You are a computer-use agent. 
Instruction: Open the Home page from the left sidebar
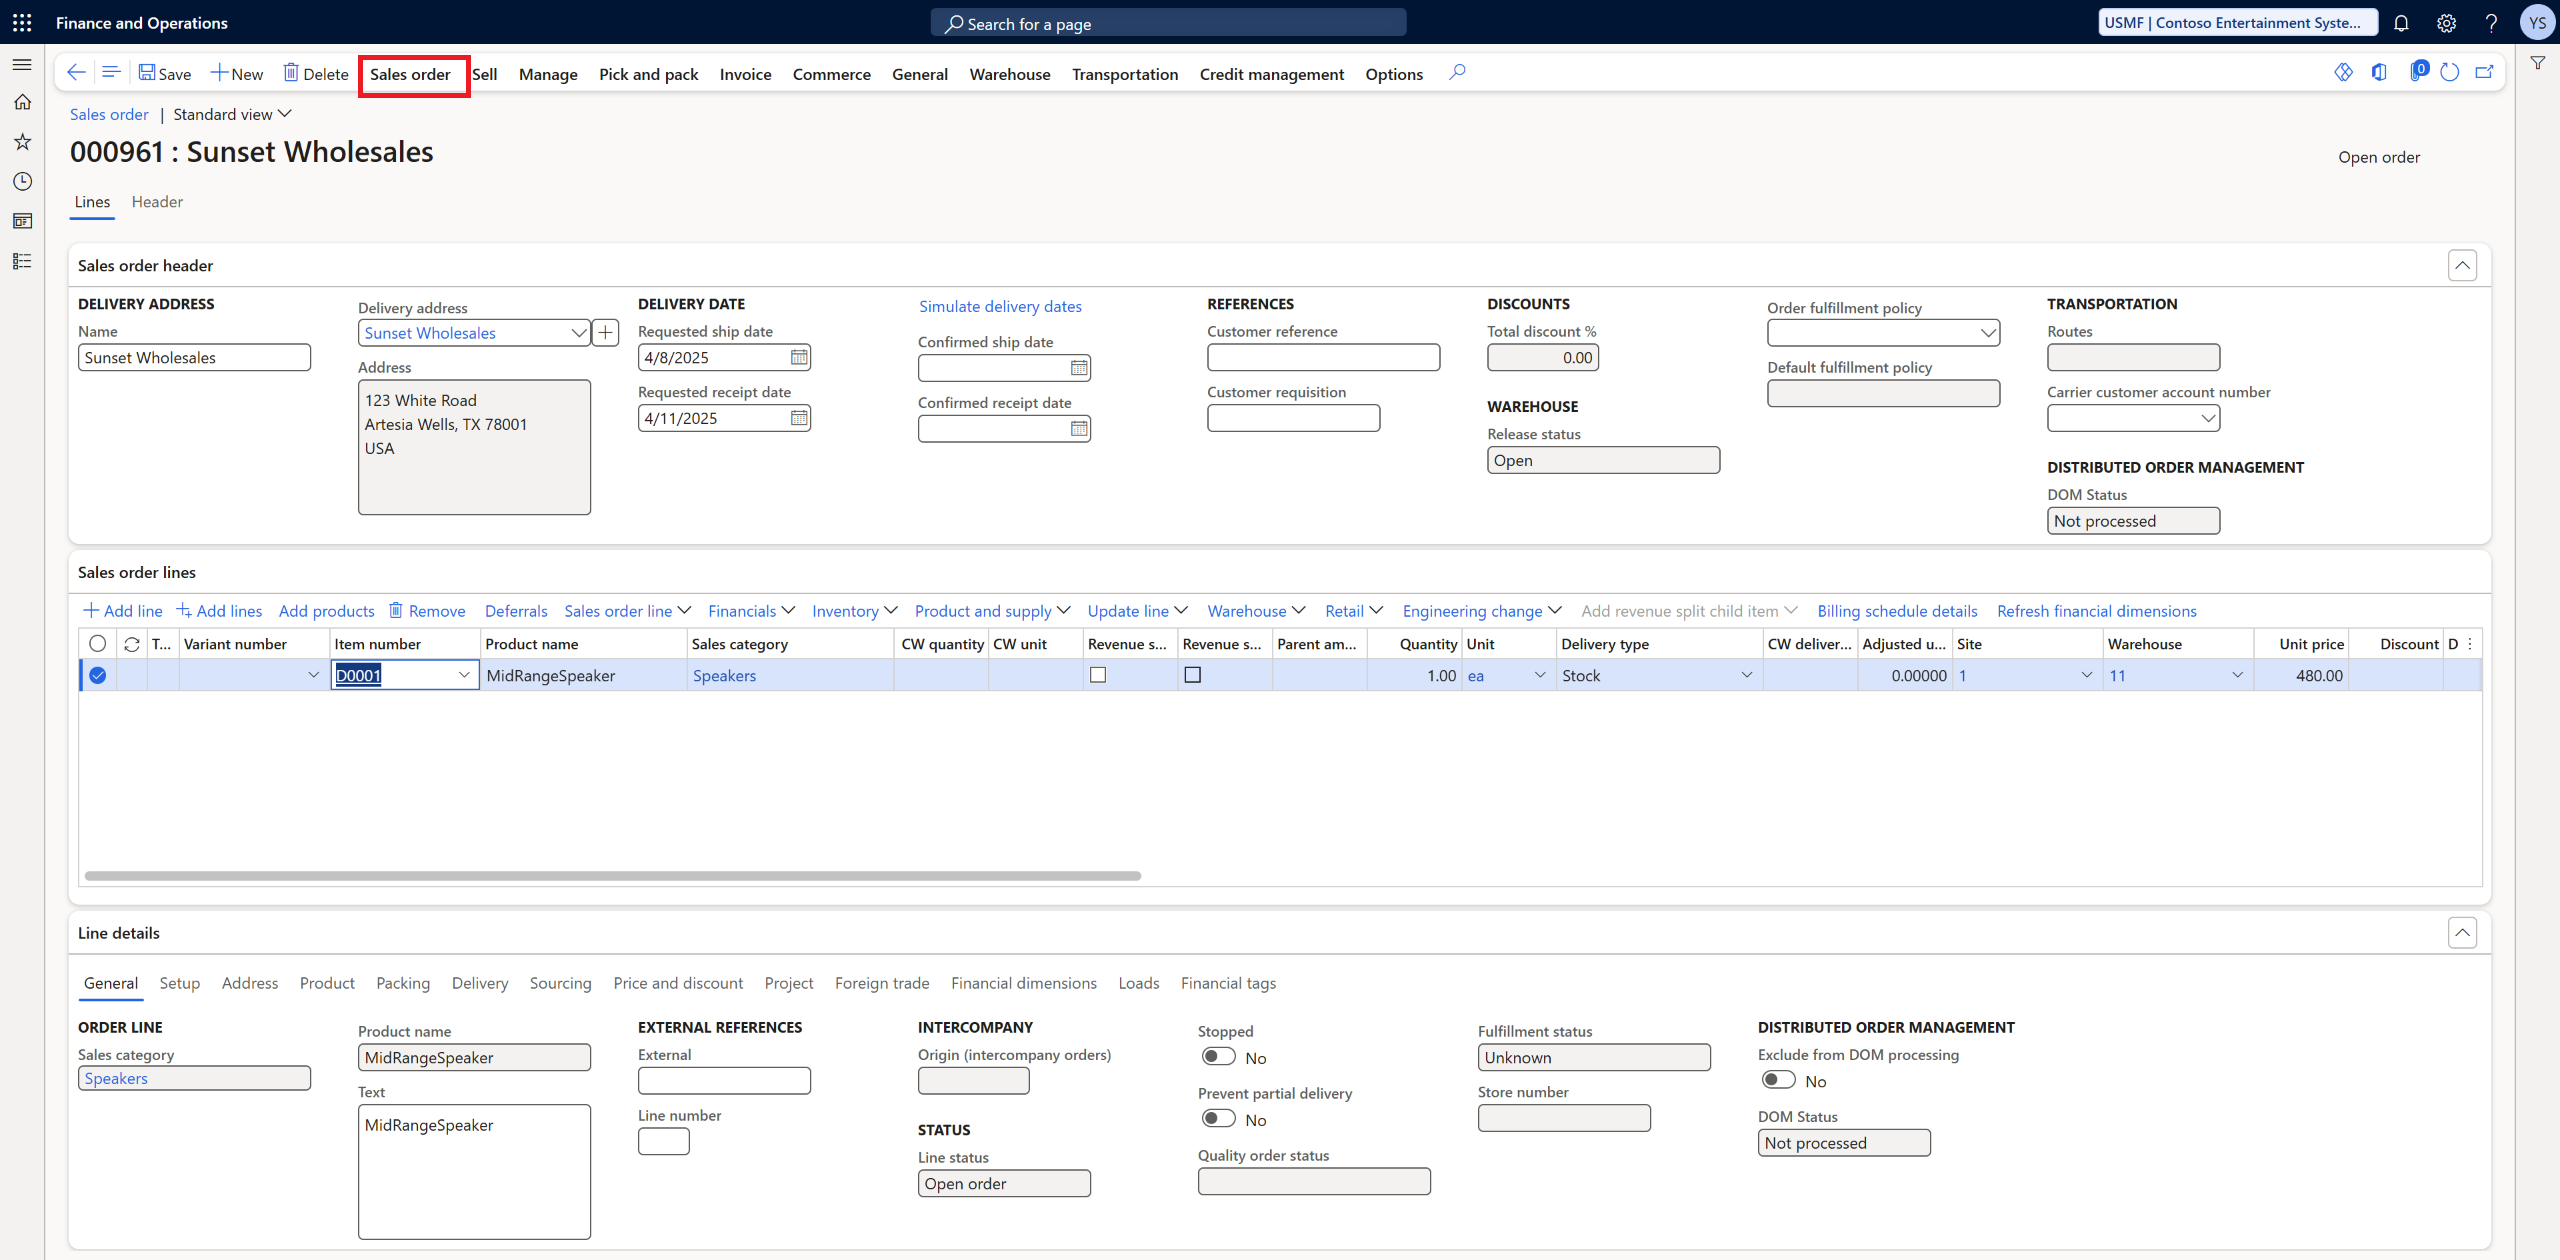tap(22, 101)
